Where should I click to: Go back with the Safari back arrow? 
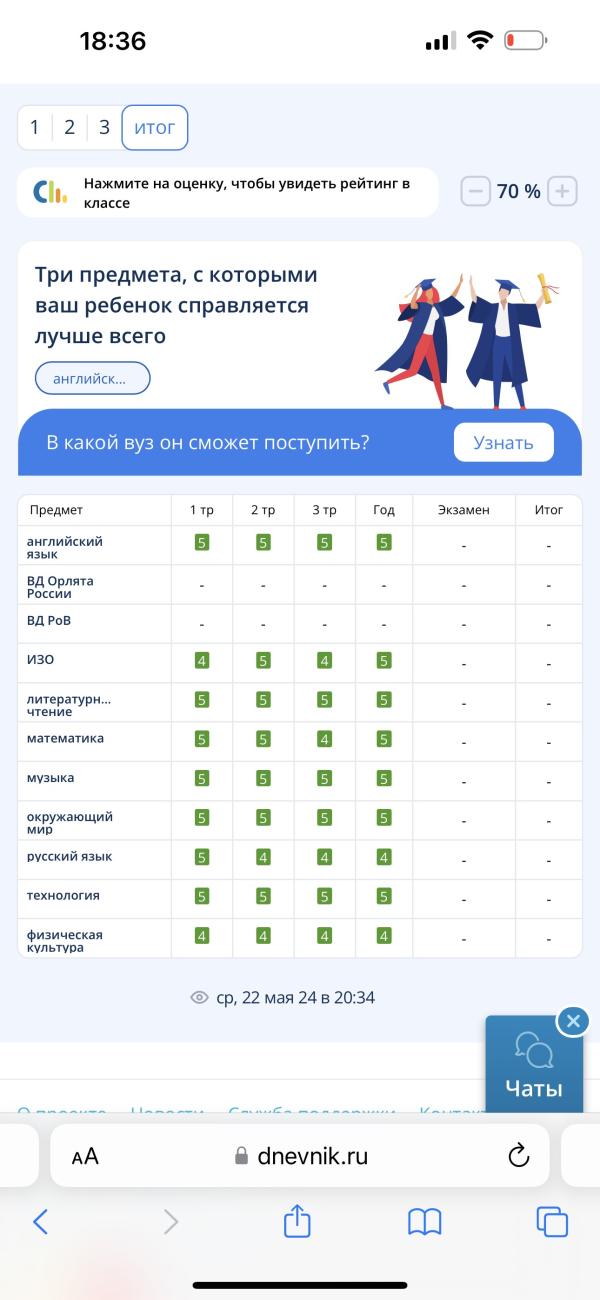[x=40, y=1221]
